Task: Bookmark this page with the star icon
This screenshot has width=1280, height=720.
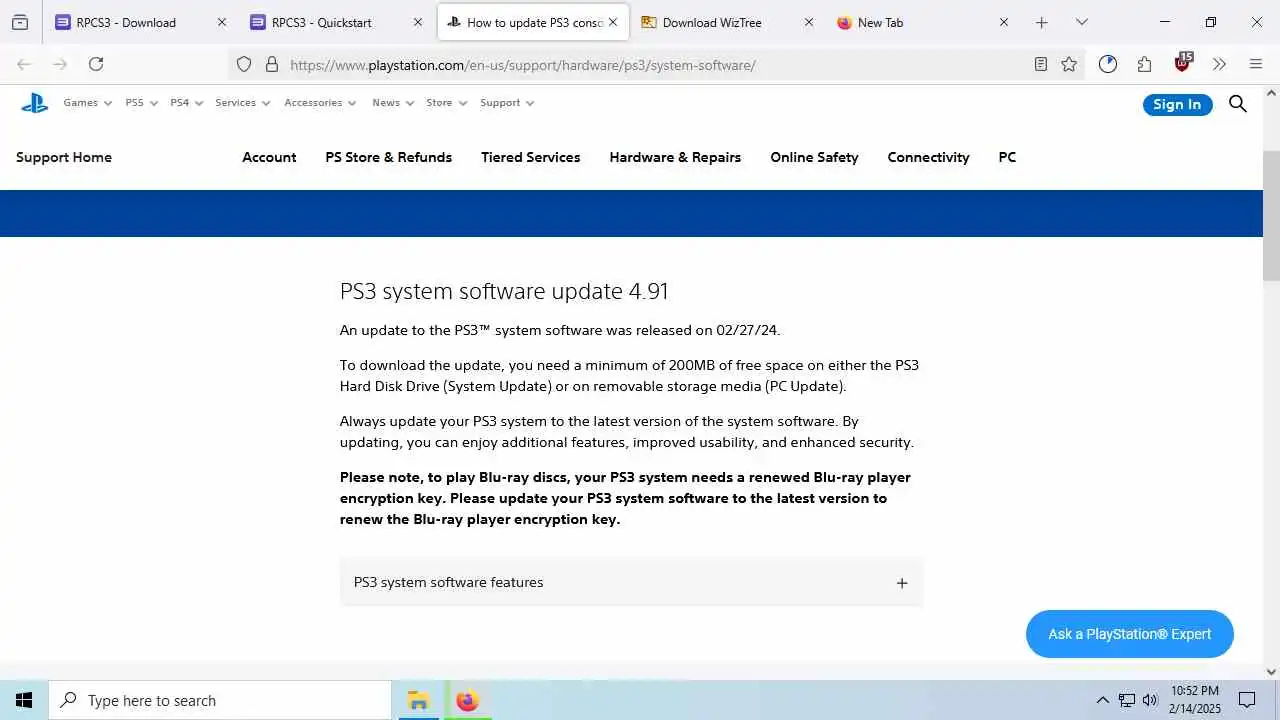Action: (x=1069, y=64)
